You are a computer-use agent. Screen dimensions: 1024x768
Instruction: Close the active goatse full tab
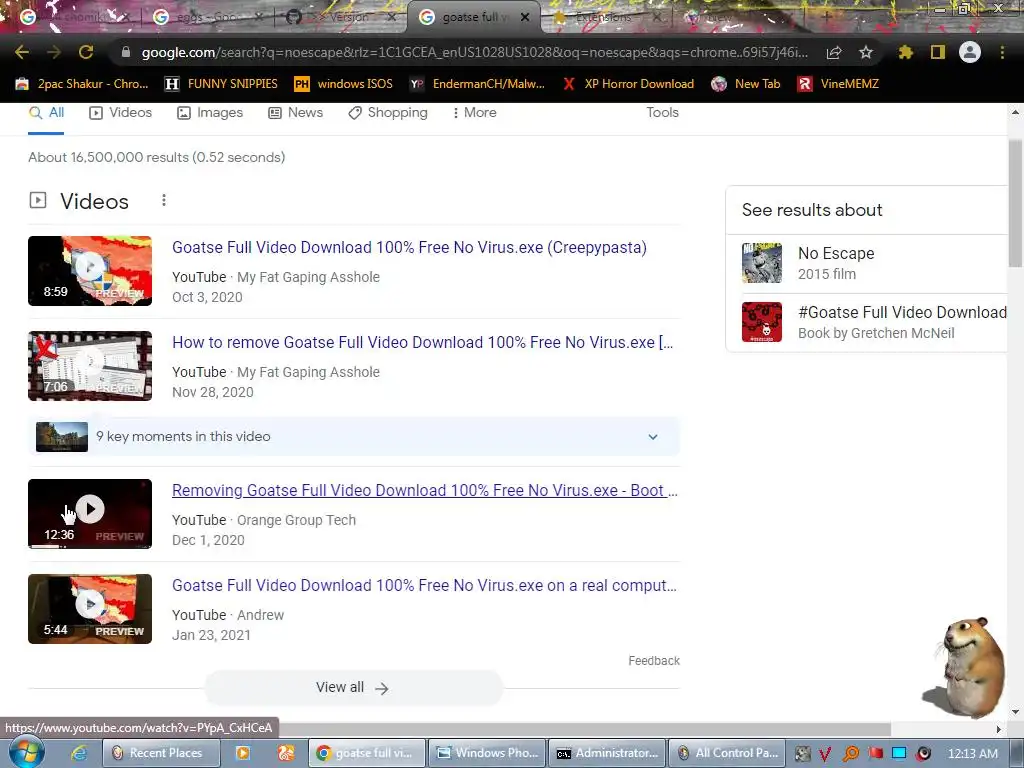coord(525,17)
